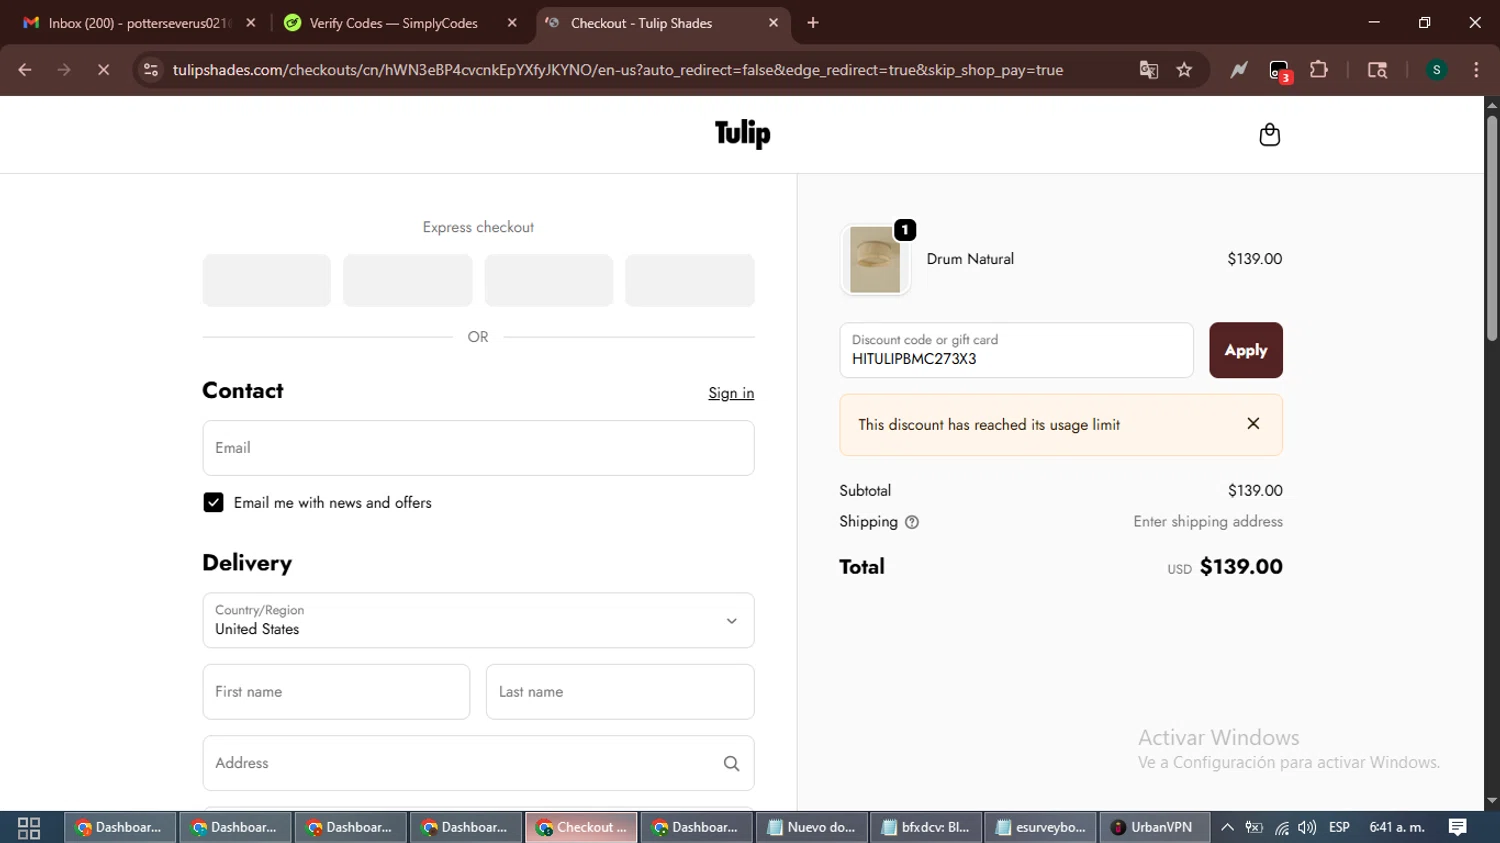Open the bfxdcv Notepad taskbar item

coord(927,828)
